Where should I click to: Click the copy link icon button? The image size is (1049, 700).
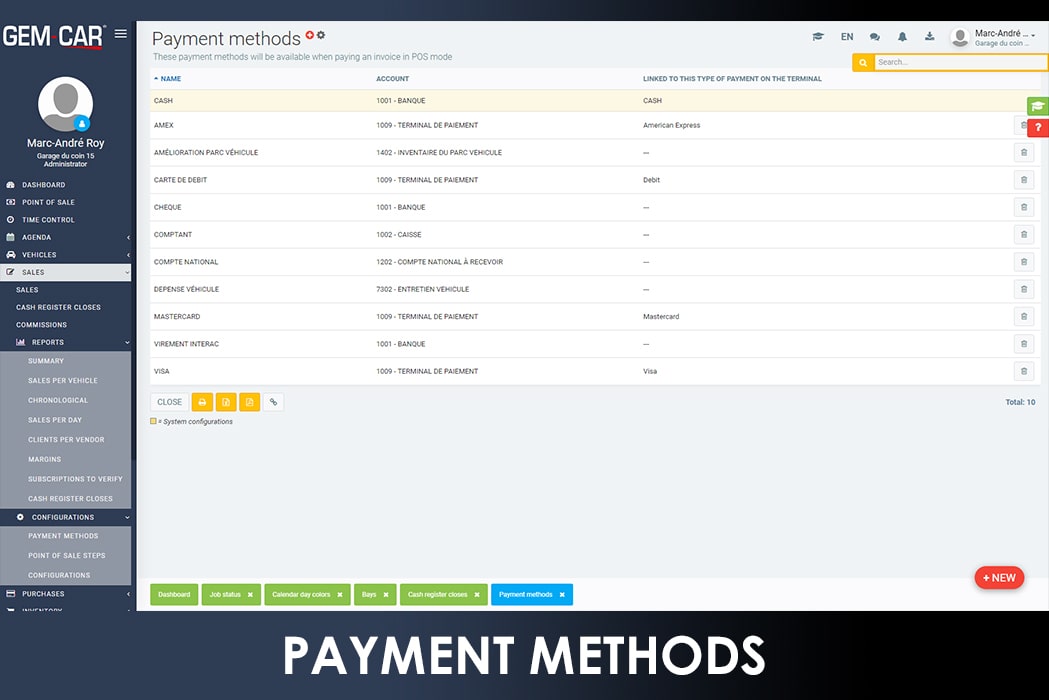(x=273, y=402)
